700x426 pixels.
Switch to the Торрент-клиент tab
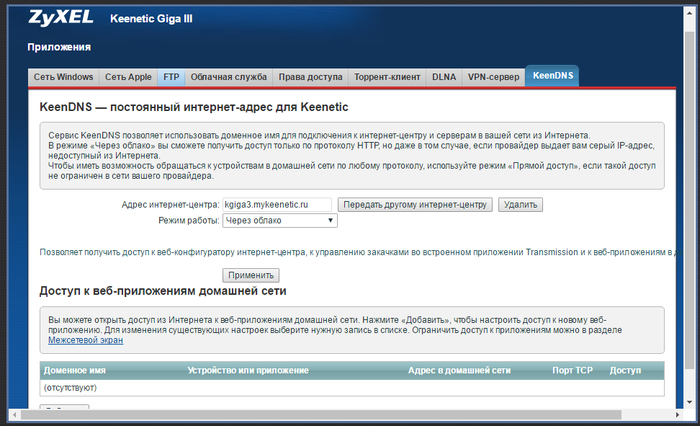click(386, 76)
